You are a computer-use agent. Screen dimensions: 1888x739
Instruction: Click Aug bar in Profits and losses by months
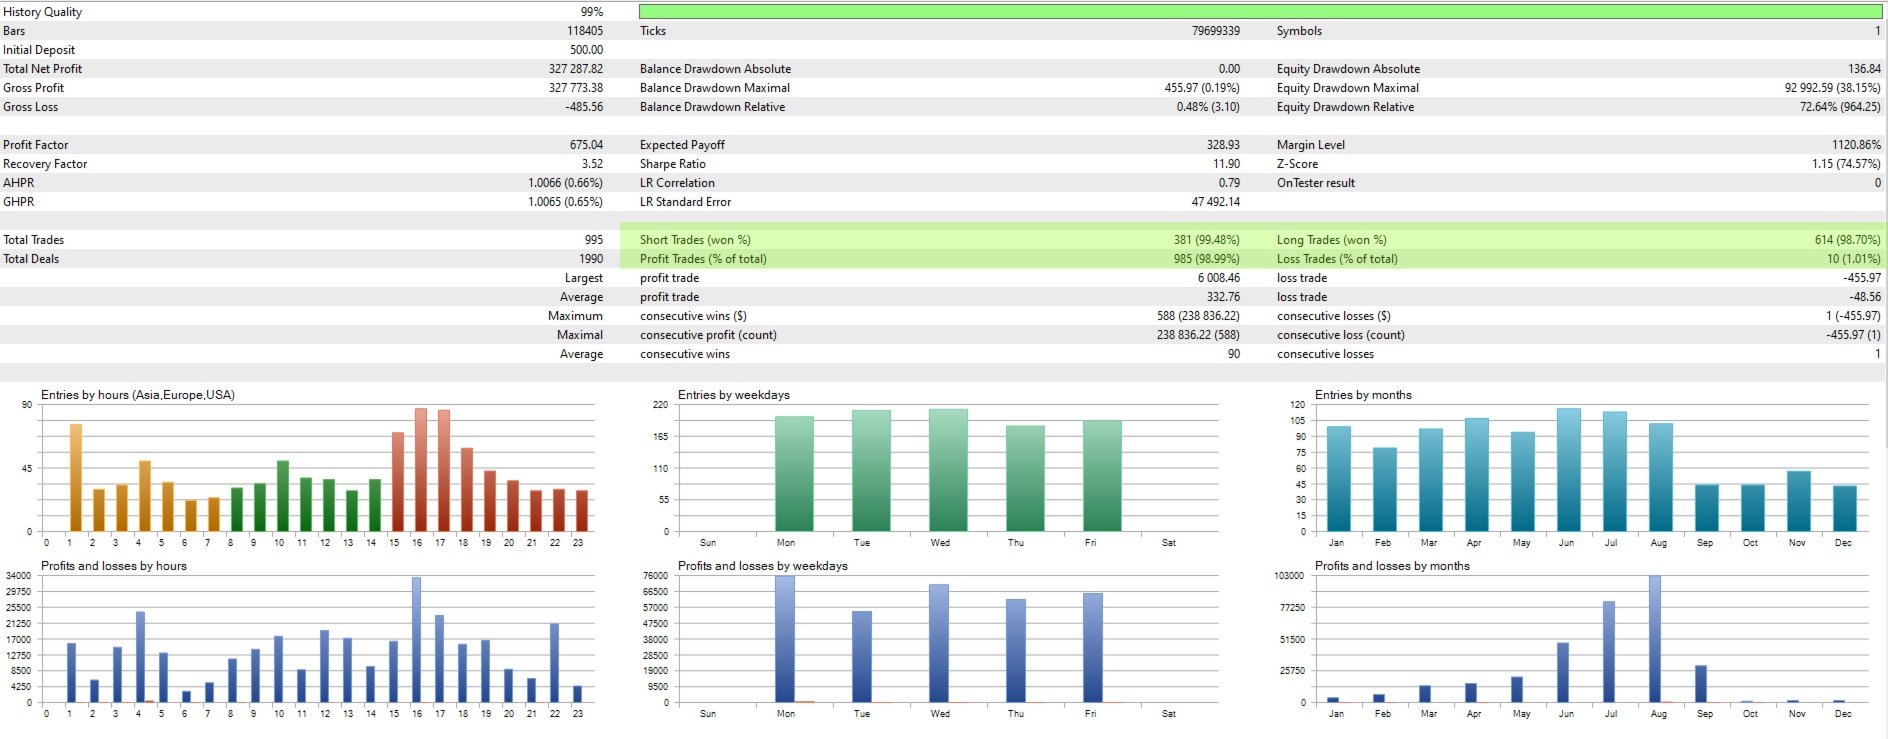(x=1655, y=639)
